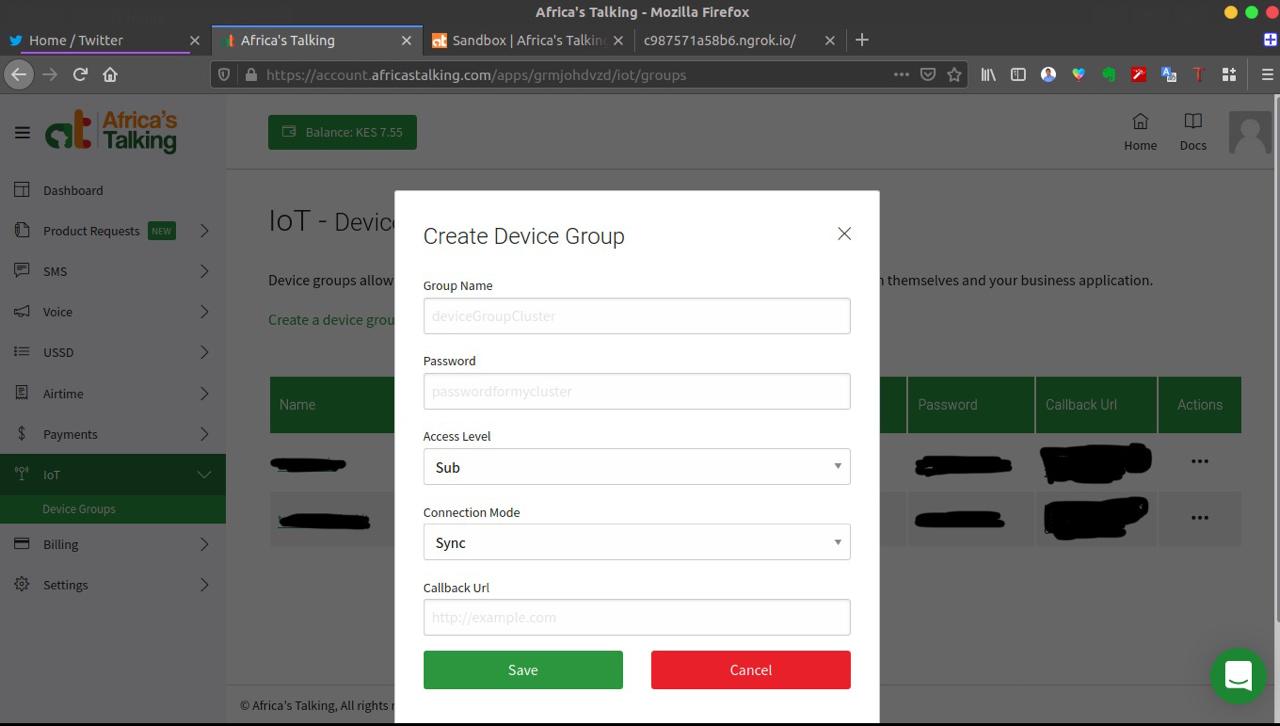
Task: Open page actions three-dot menu
Action: click(901, 74)
